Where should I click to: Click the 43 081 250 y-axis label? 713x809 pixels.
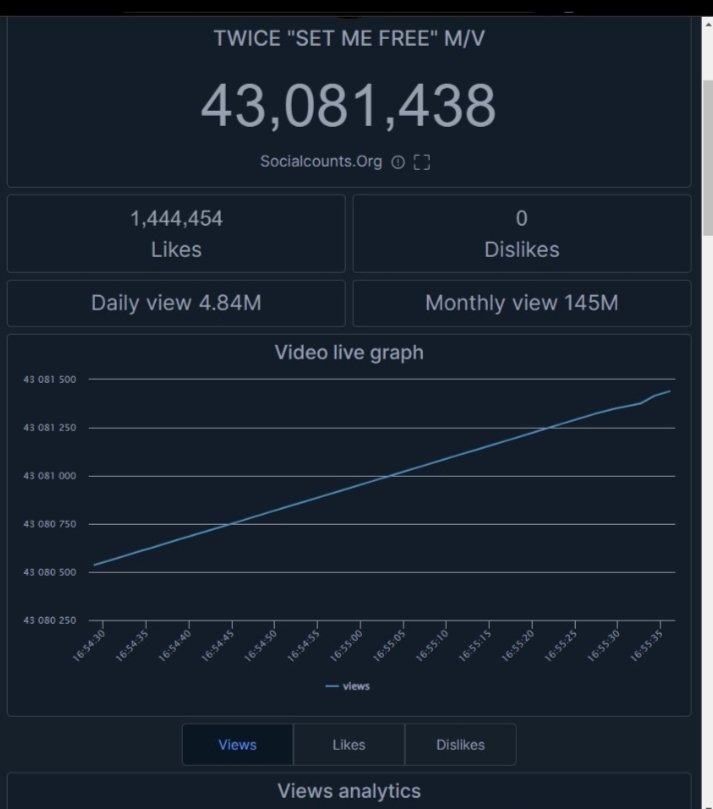(x=50, y=428)
